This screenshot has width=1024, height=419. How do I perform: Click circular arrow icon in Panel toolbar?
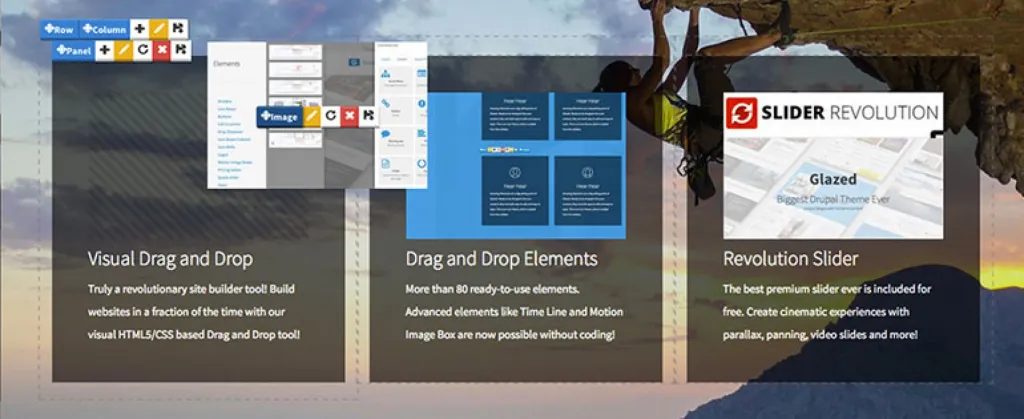coord(143,50)
